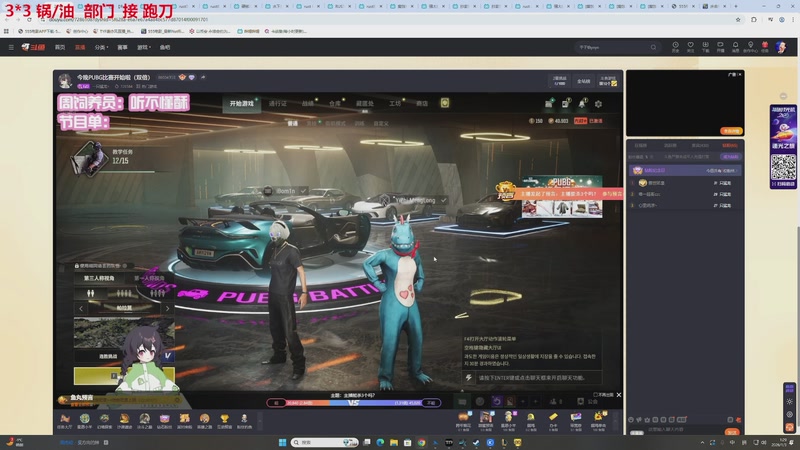Focus the Douyu search input field

(612, 47)
